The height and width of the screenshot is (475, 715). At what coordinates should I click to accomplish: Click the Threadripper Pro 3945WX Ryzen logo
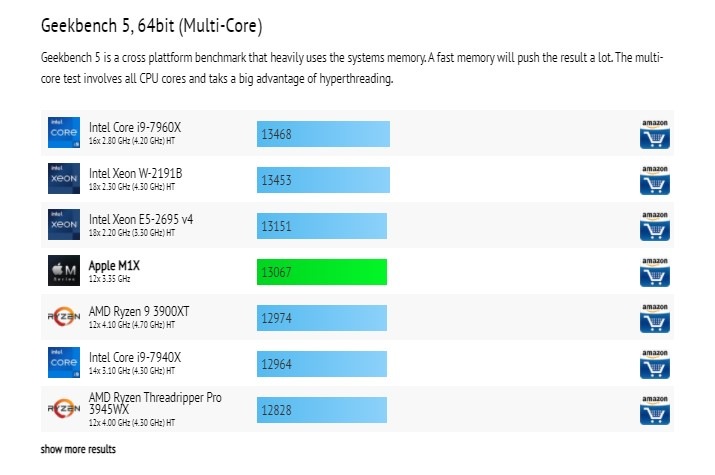(64, 409)
